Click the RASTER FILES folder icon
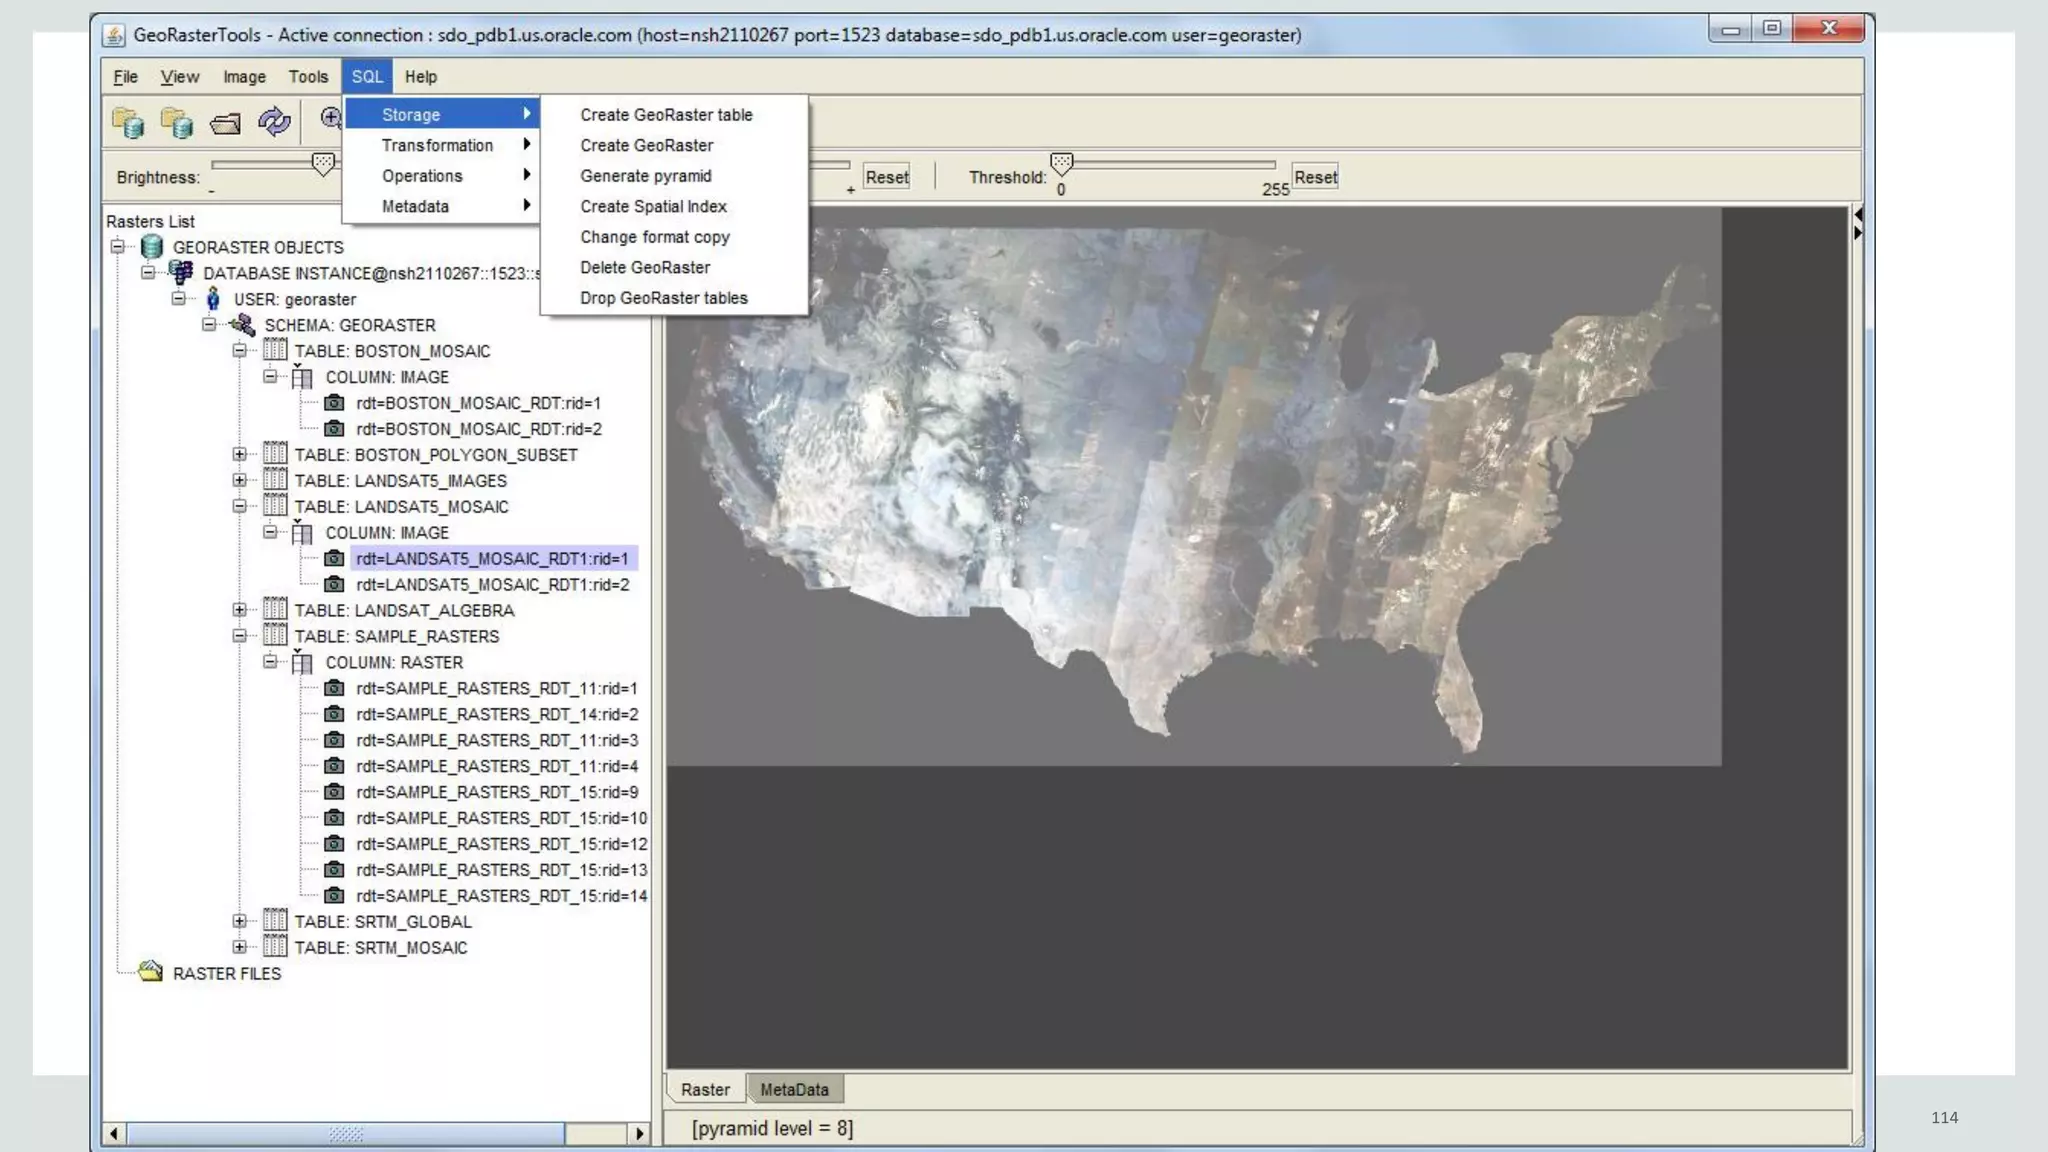Screen dimensions: 2048x1152 [x=151, y=972]
